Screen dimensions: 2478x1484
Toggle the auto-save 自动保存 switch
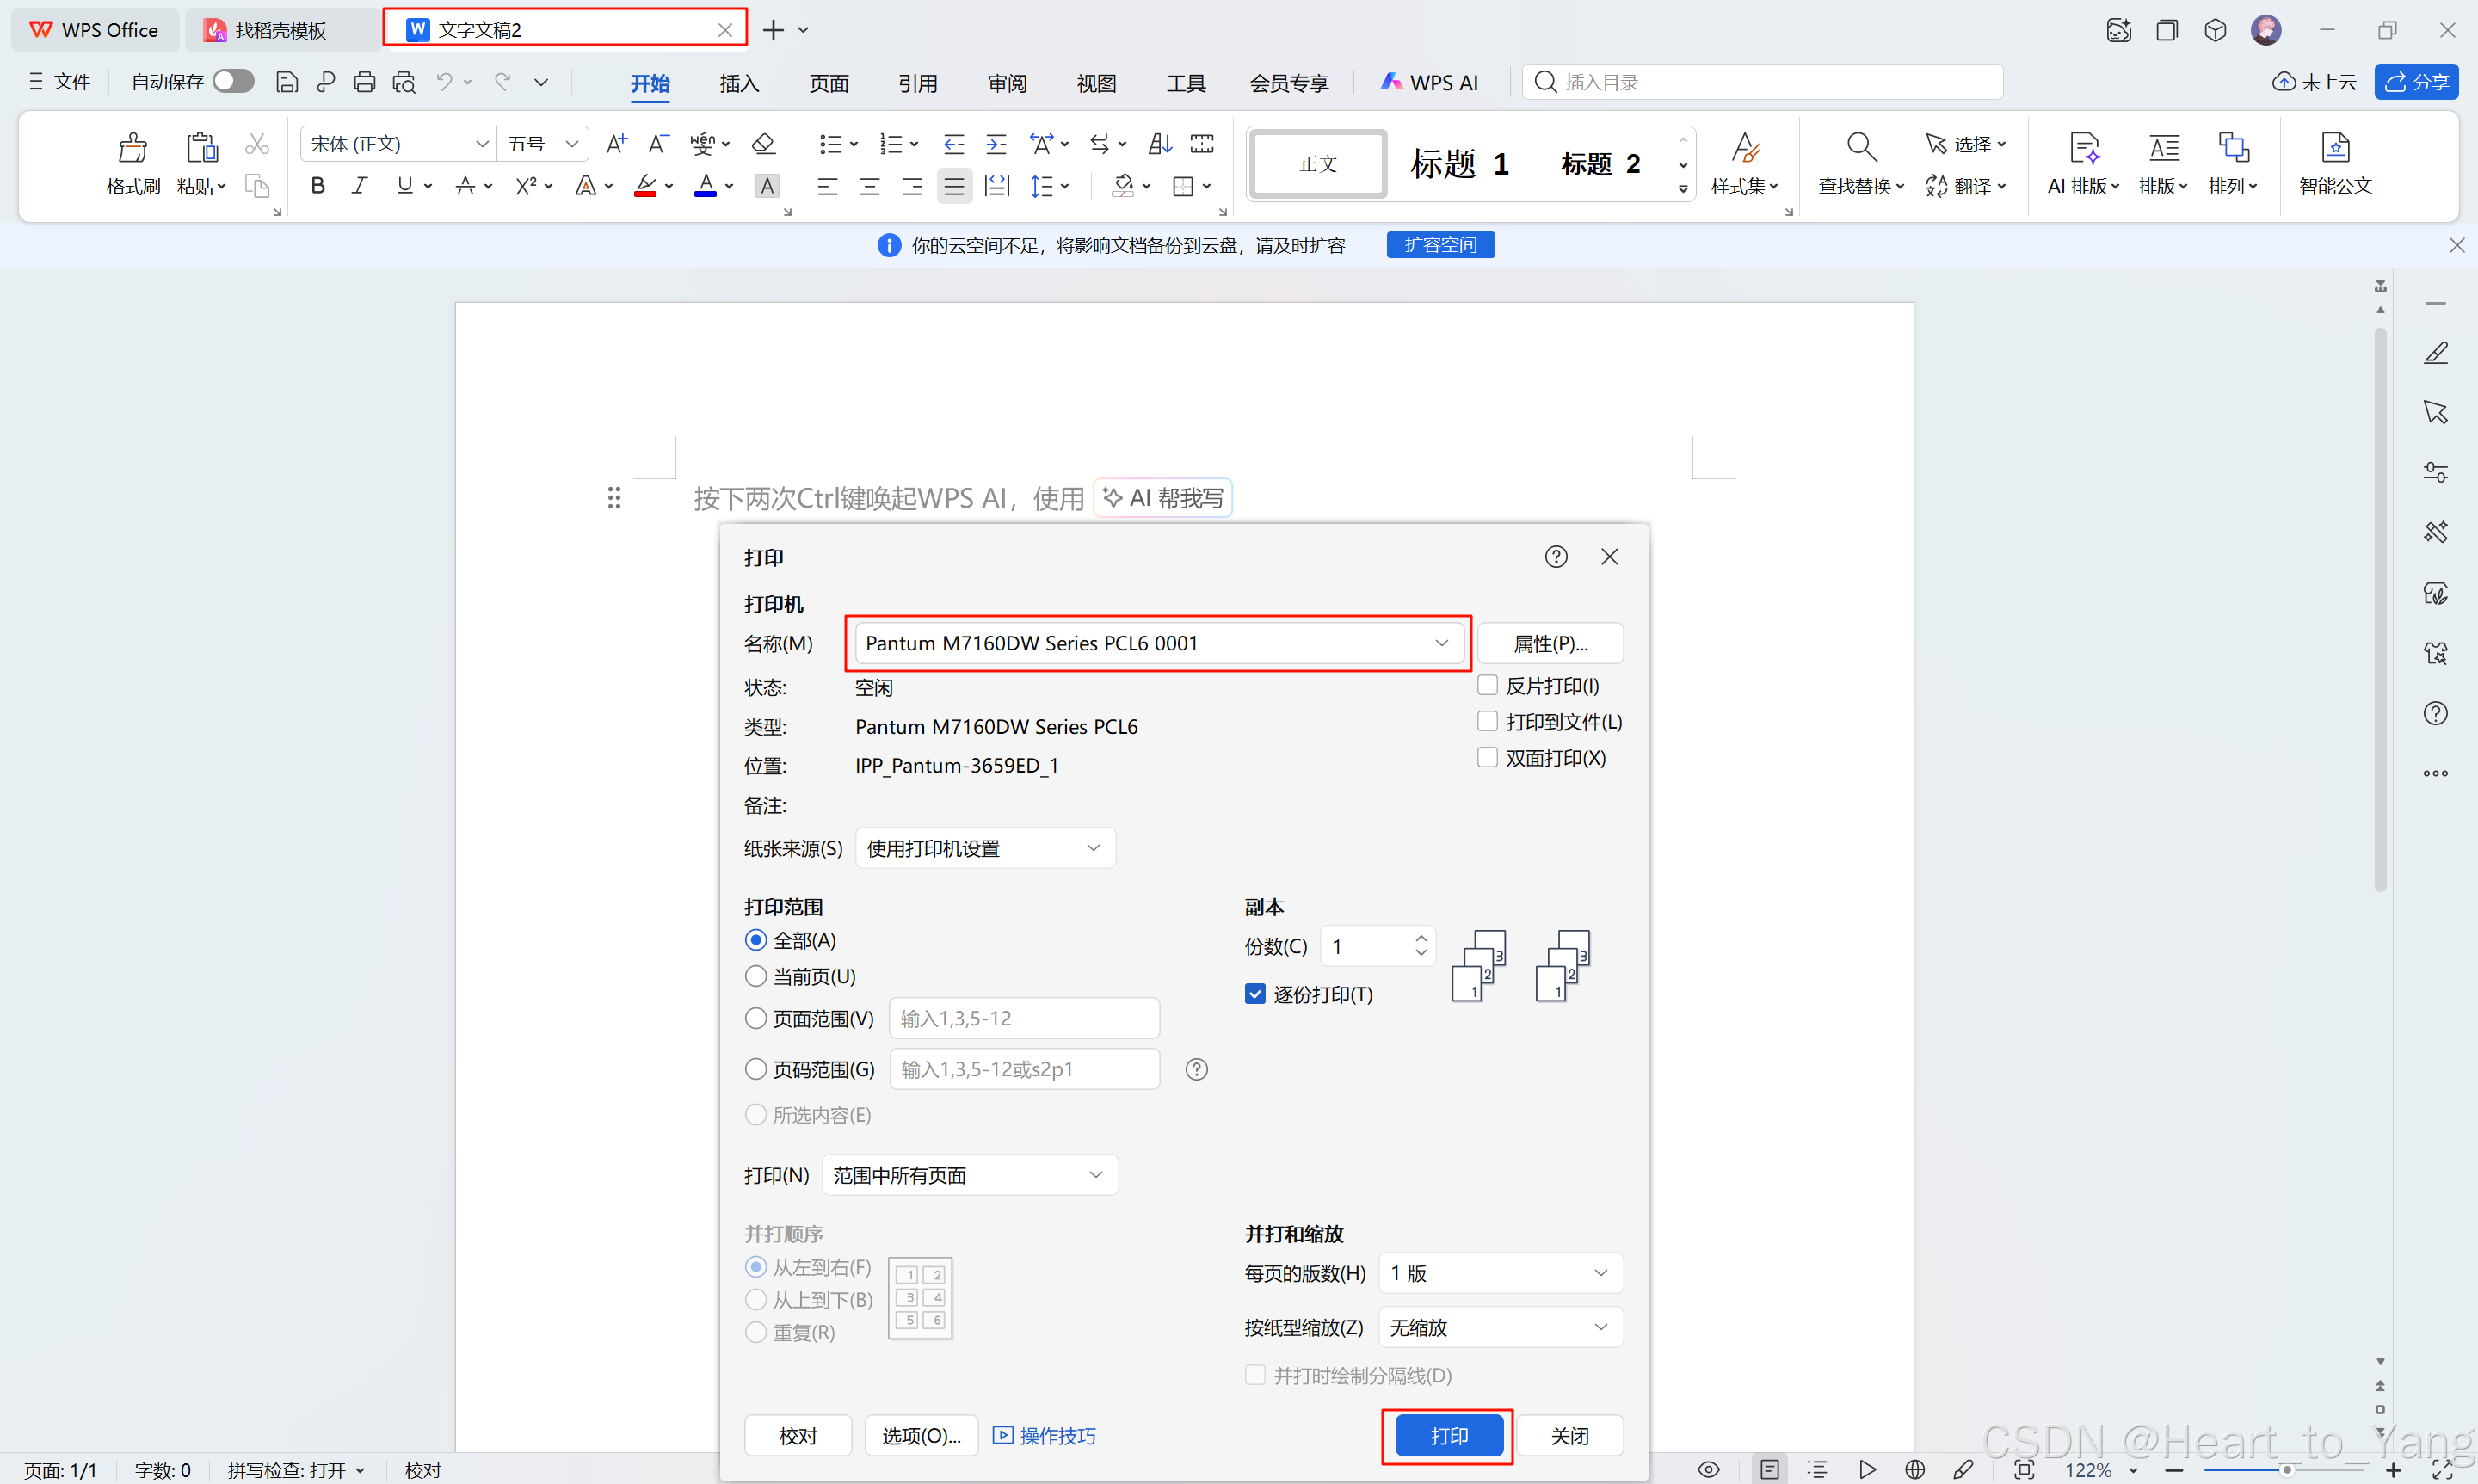coord(234,81)
